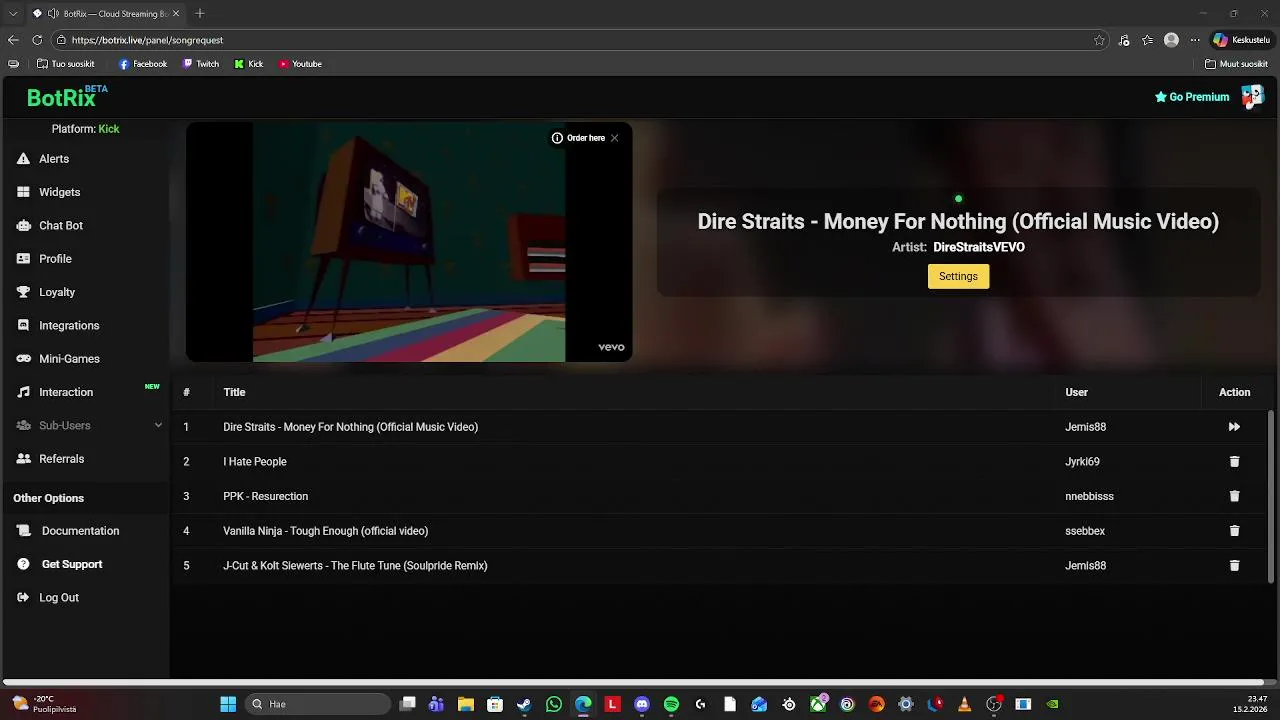Open a new browser tab

pyautogui.click(x=200, y=13)
